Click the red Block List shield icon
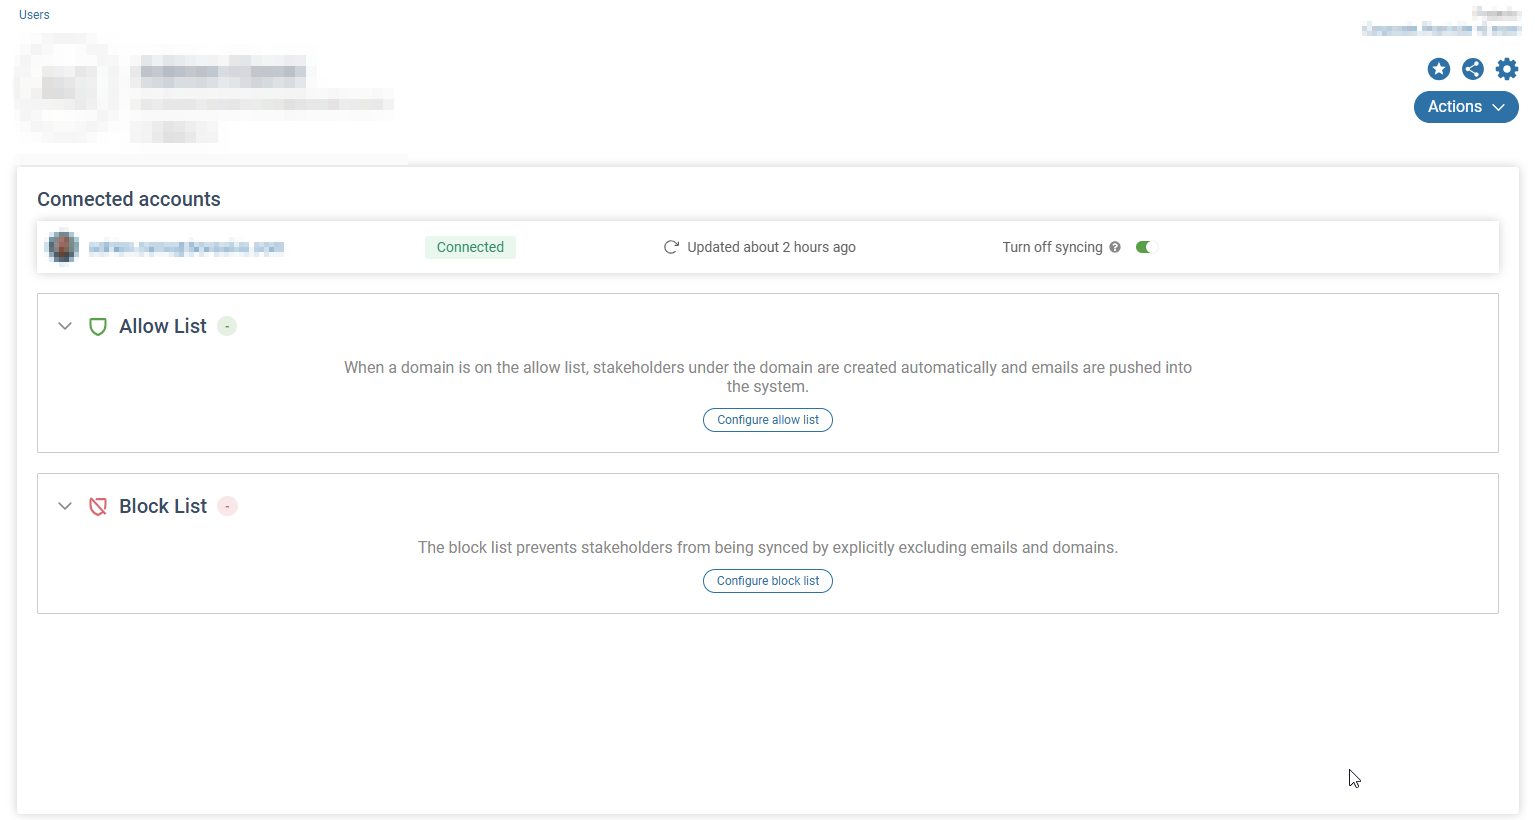Viewport: 1535px width, 820px height. 98,507
